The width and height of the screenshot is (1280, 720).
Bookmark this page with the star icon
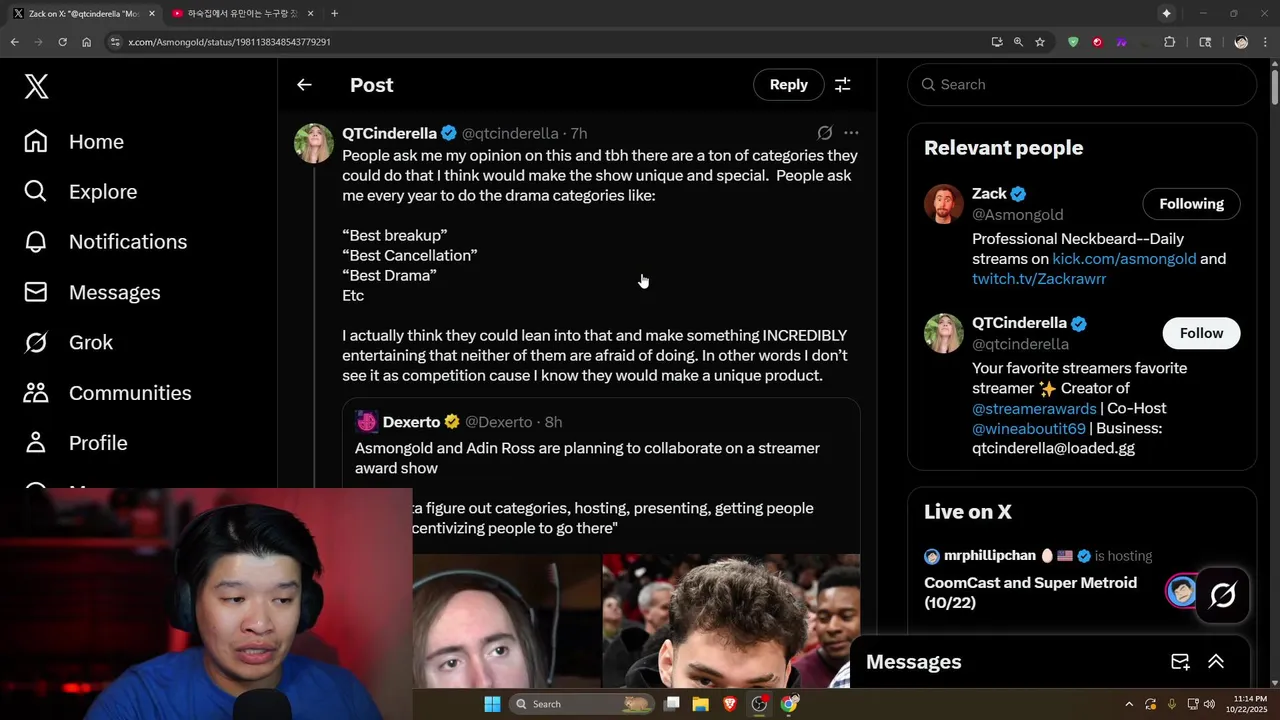(1040, 42)
